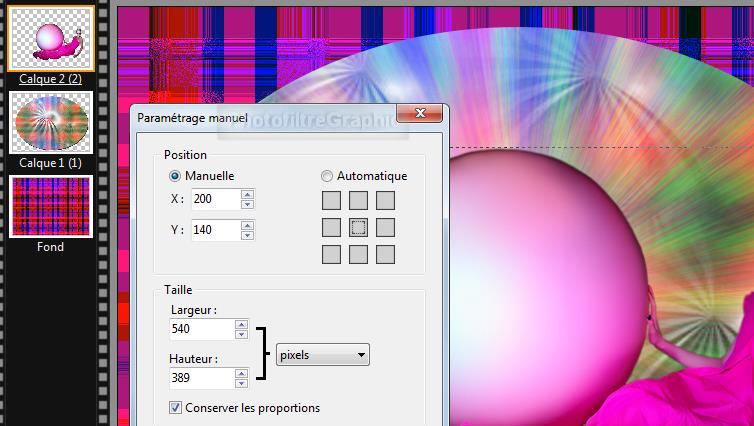Image resolution: width=754 pixels, height=426 pixels.
Task: Enable the Automatique position option
Action: point(327,175)
